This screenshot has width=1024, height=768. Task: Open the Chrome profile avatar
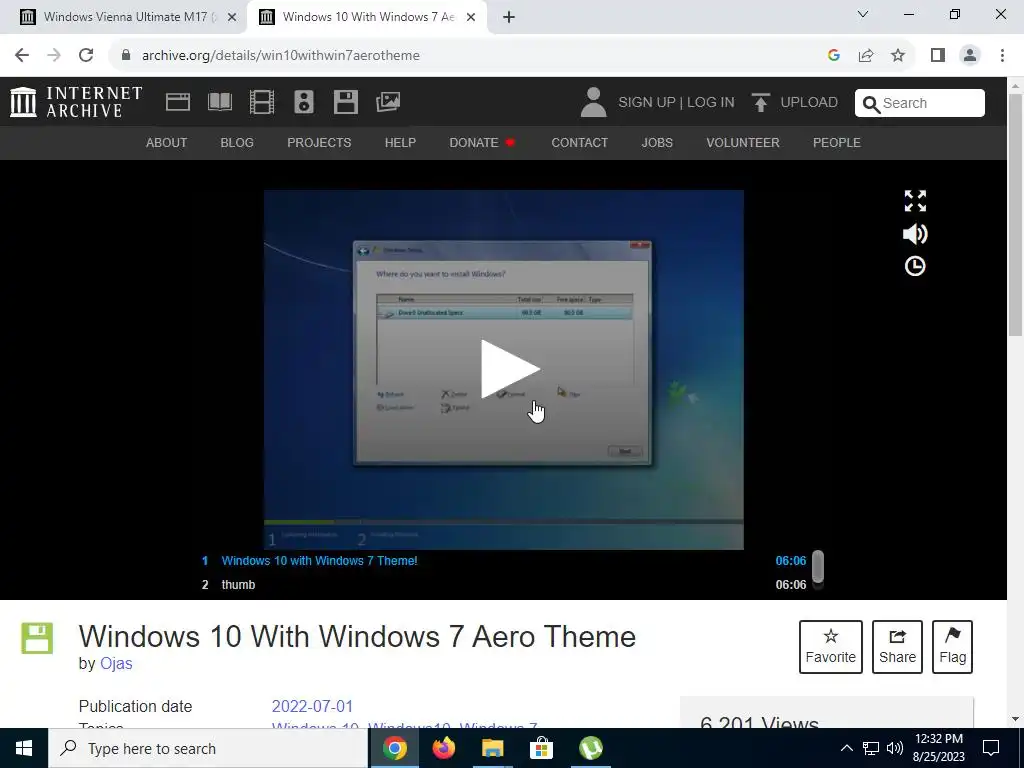[x=970, y=56]
